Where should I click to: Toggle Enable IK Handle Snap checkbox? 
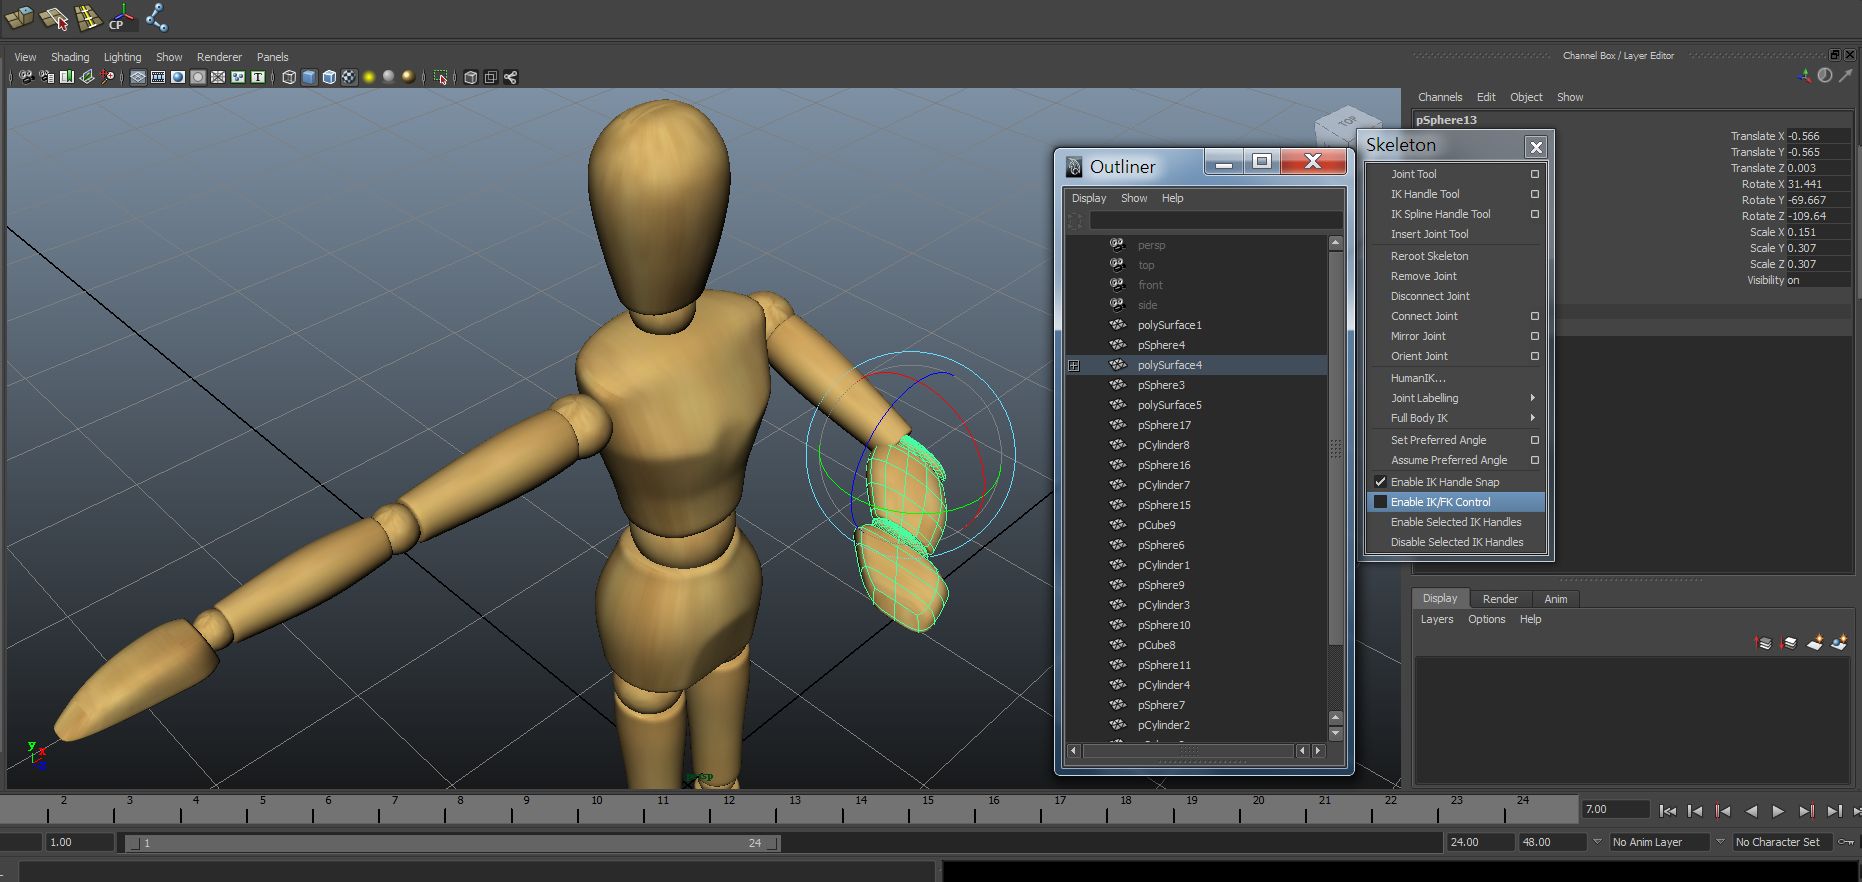[x=1380, y=482]
